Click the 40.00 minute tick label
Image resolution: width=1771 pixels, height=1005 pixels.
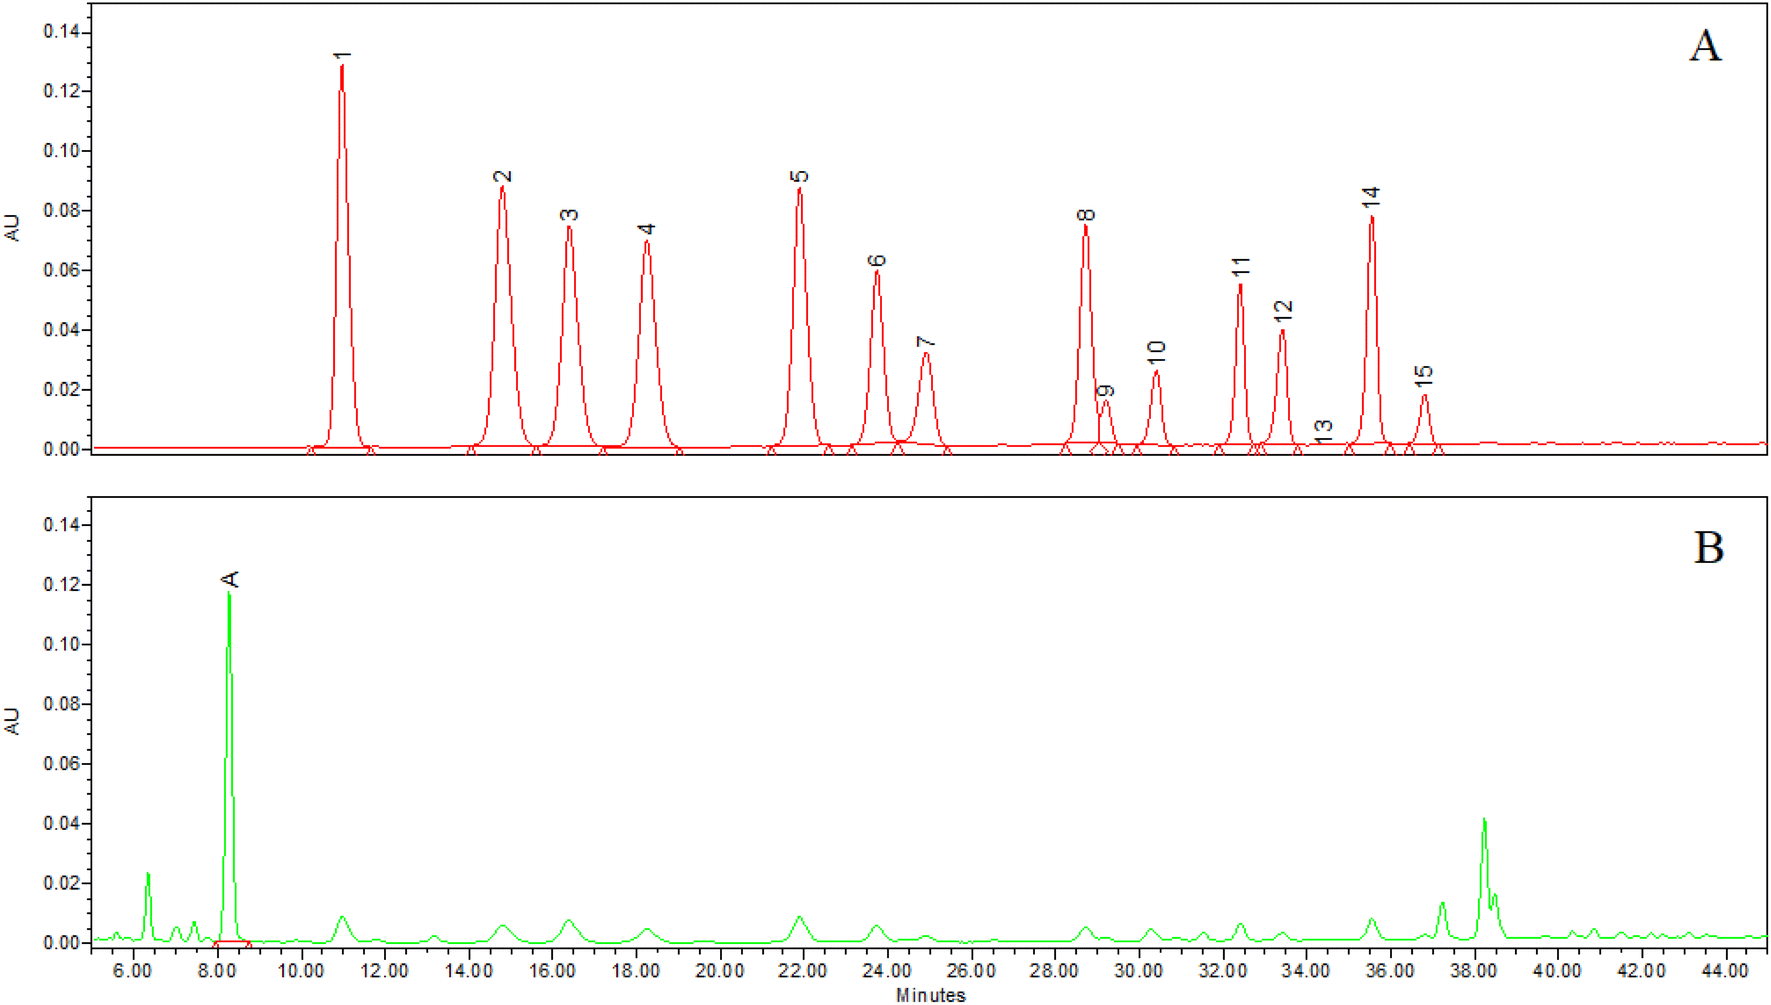[x=1558, y=970]
